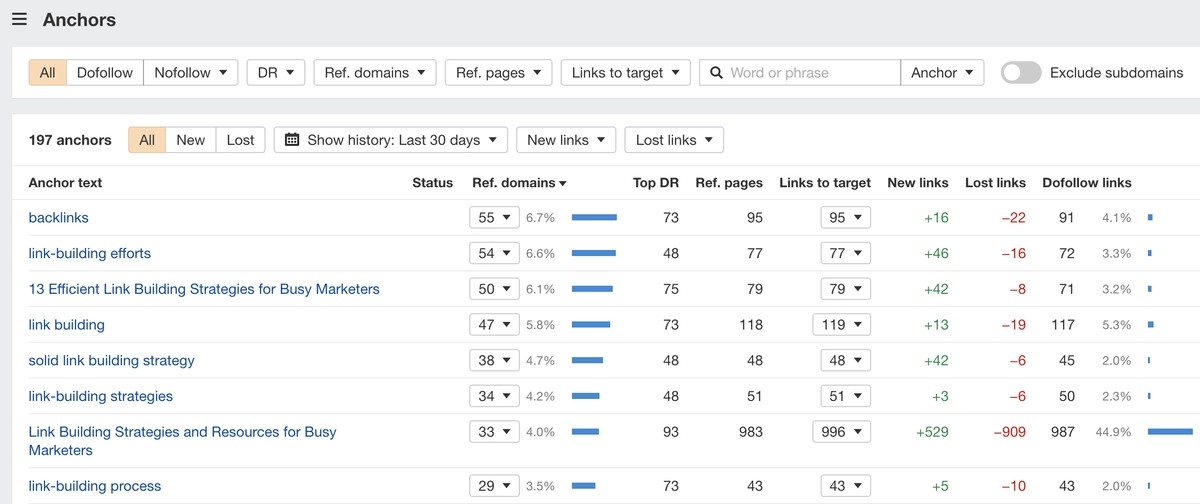This screenshot has width=1200, height=504.
Task: Open the Lost links dropdown button
Action: click(x=674, y=140)
